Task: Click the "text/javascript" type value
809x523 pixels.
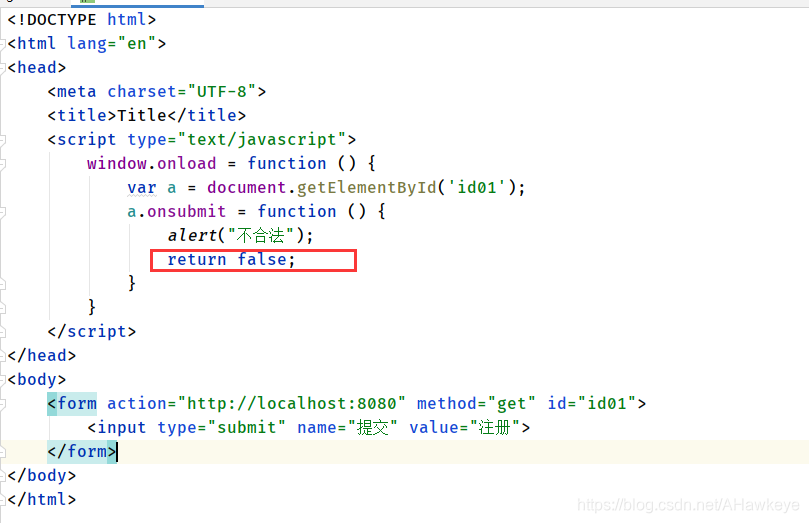Action: tap(262, 139)
